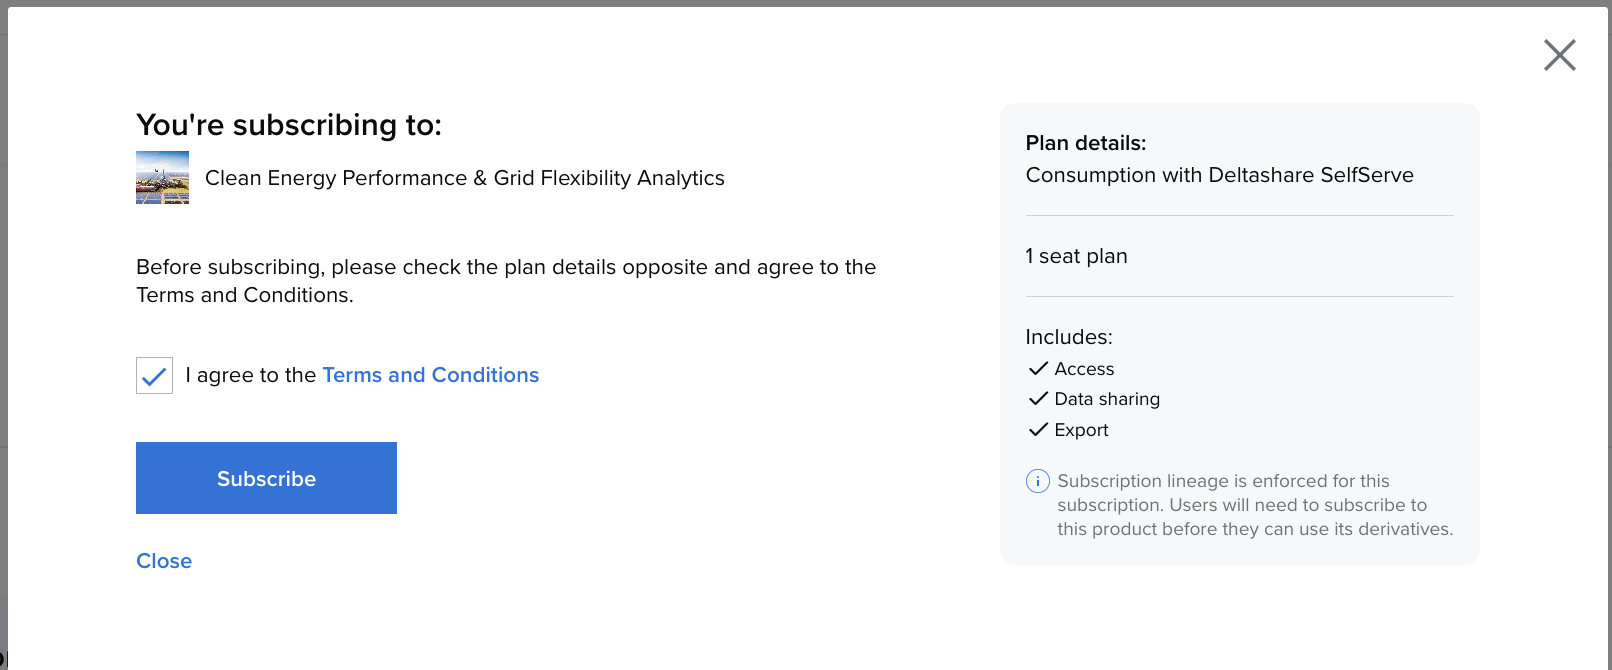Screen dimensions: 1612x670
Task: Click the Includes label
Action: [x=1068, y=337]
